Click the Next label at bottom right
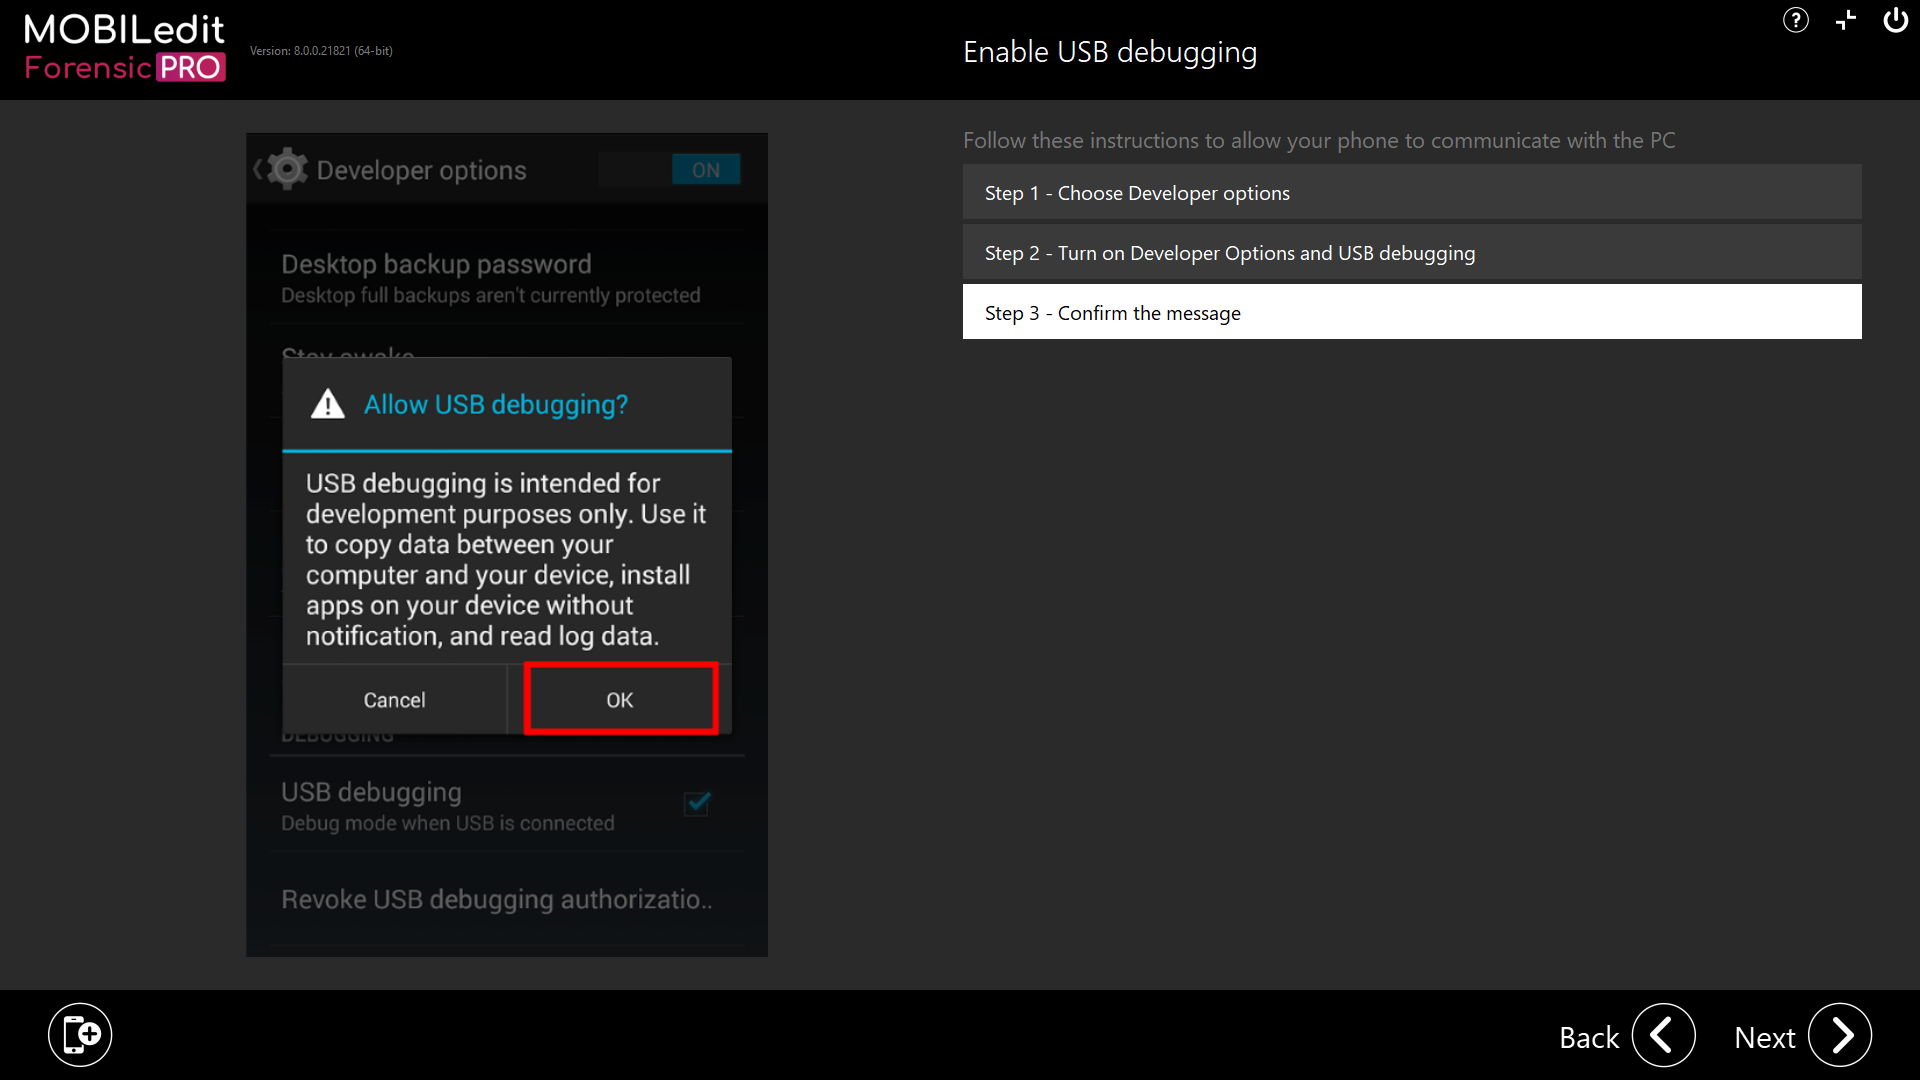The image size is (1920, 1080). [1765, 1038]
